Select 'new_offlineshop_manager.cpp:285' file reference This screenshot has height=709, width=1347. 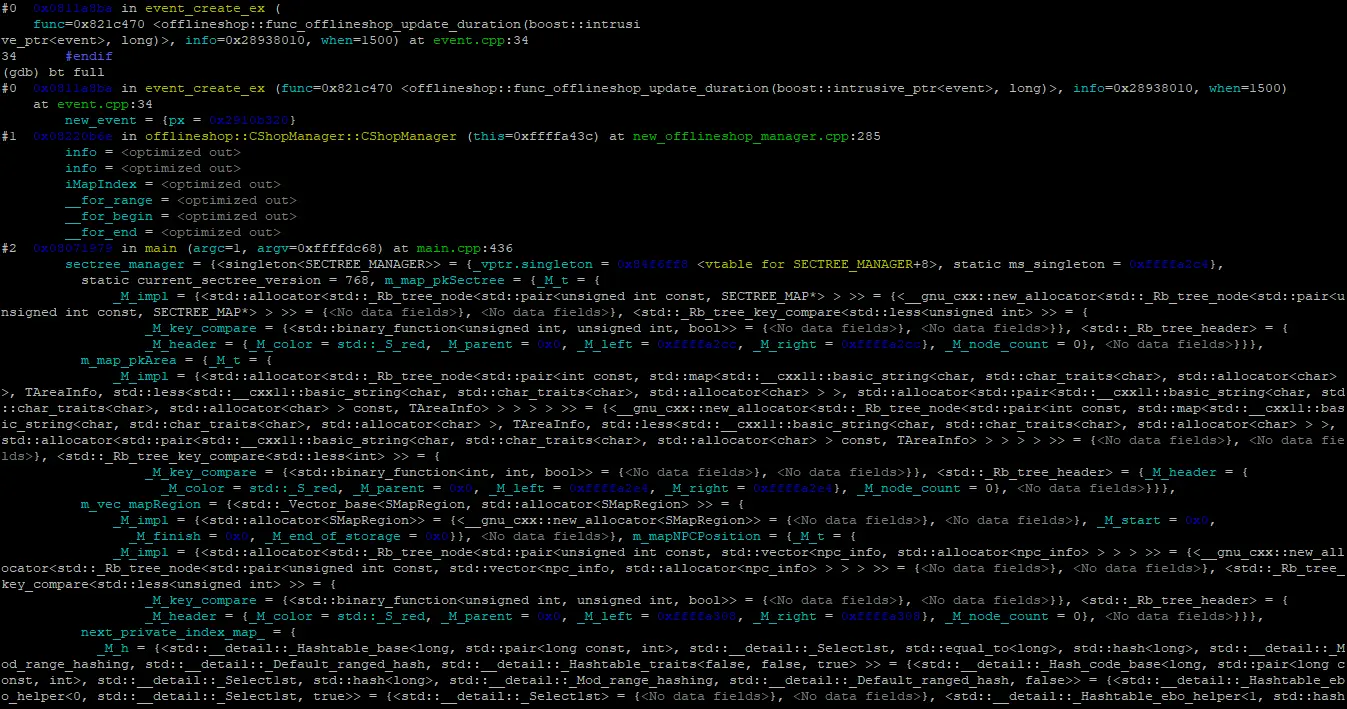tap(756, 136)
